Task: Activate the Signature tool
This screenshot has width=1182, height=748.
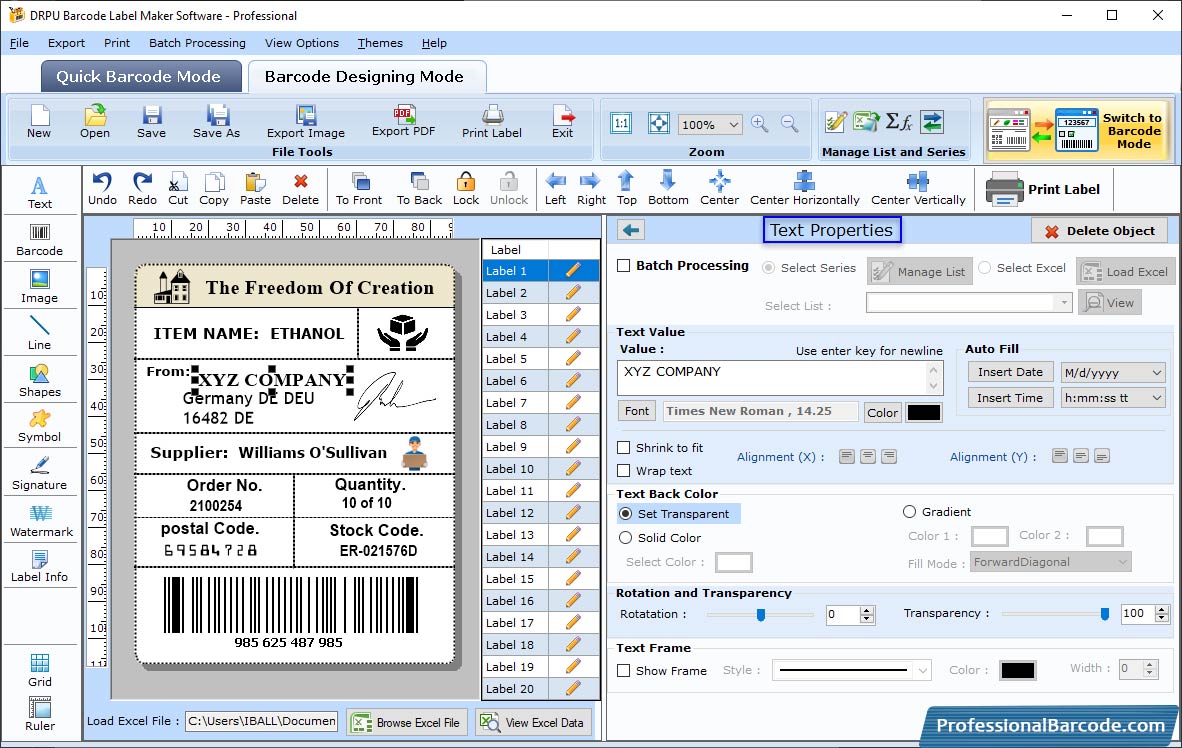Action: tap(39, 474)
